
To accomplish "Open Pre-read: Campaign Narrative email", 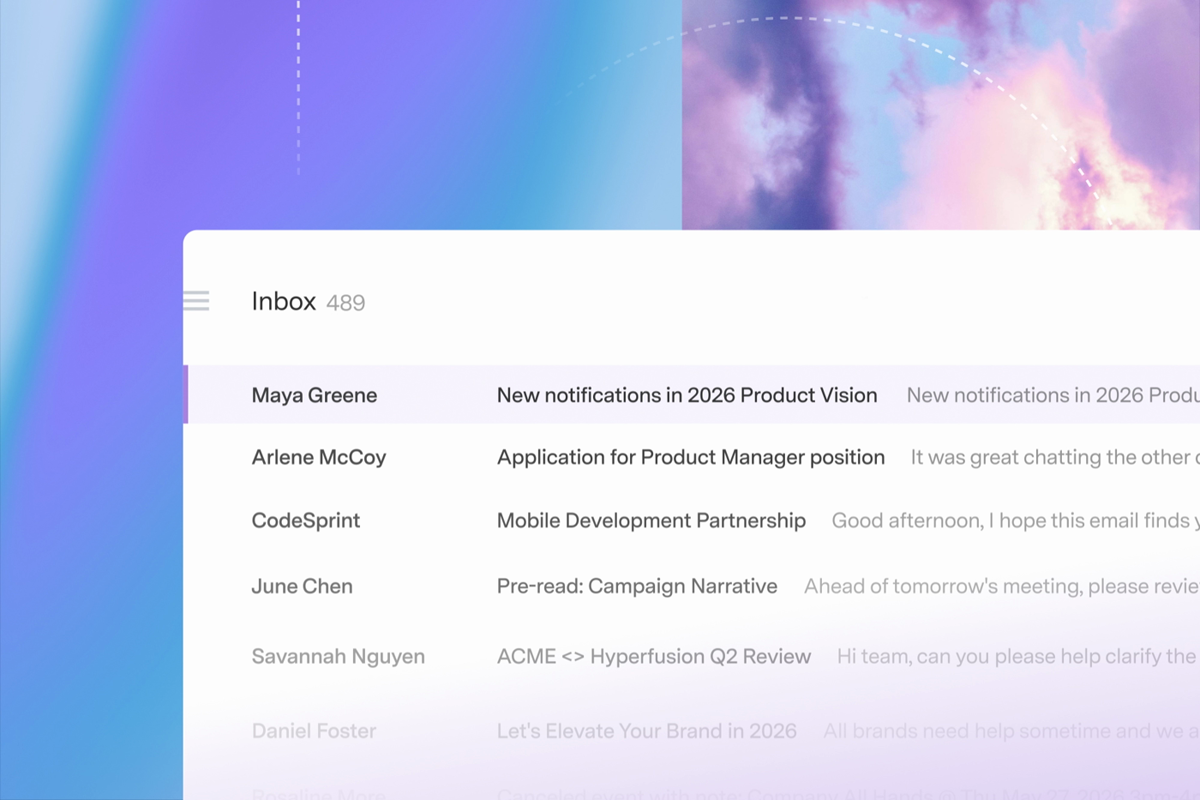I will [x=637, y=586].
